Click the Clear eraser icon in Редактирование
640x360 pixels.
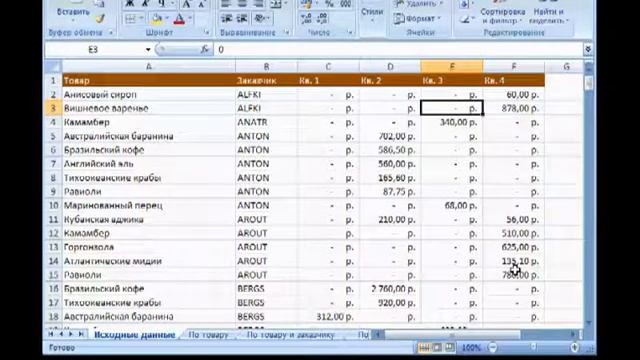click(x=465, y=19)
